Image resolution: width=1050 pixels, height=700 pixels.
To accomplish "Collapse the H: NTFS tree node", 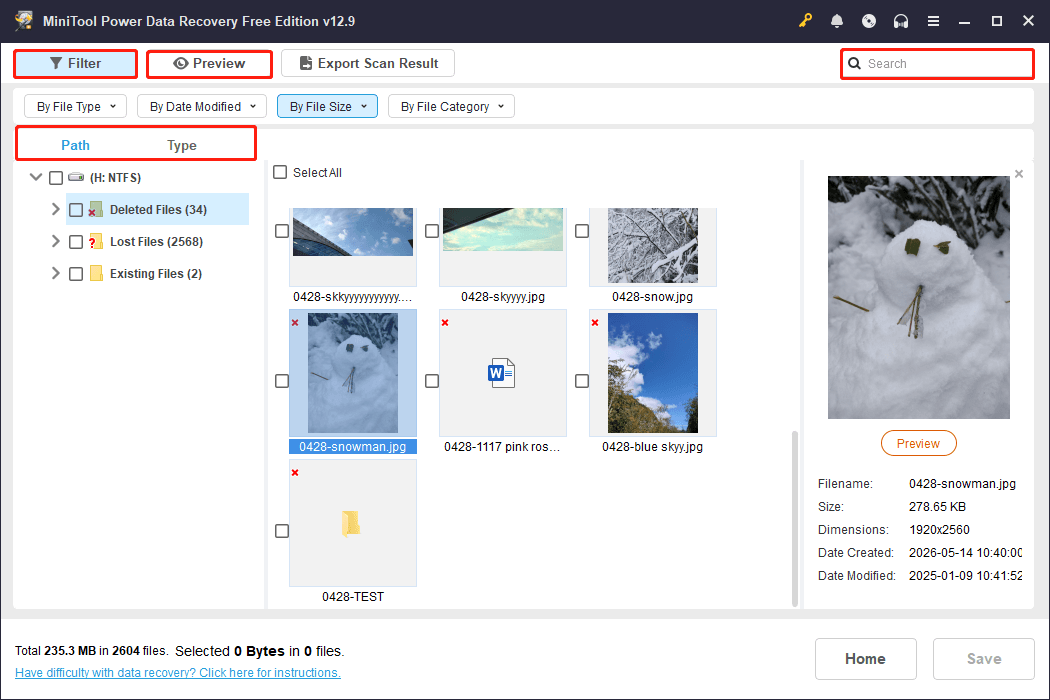I will point(36,177).
